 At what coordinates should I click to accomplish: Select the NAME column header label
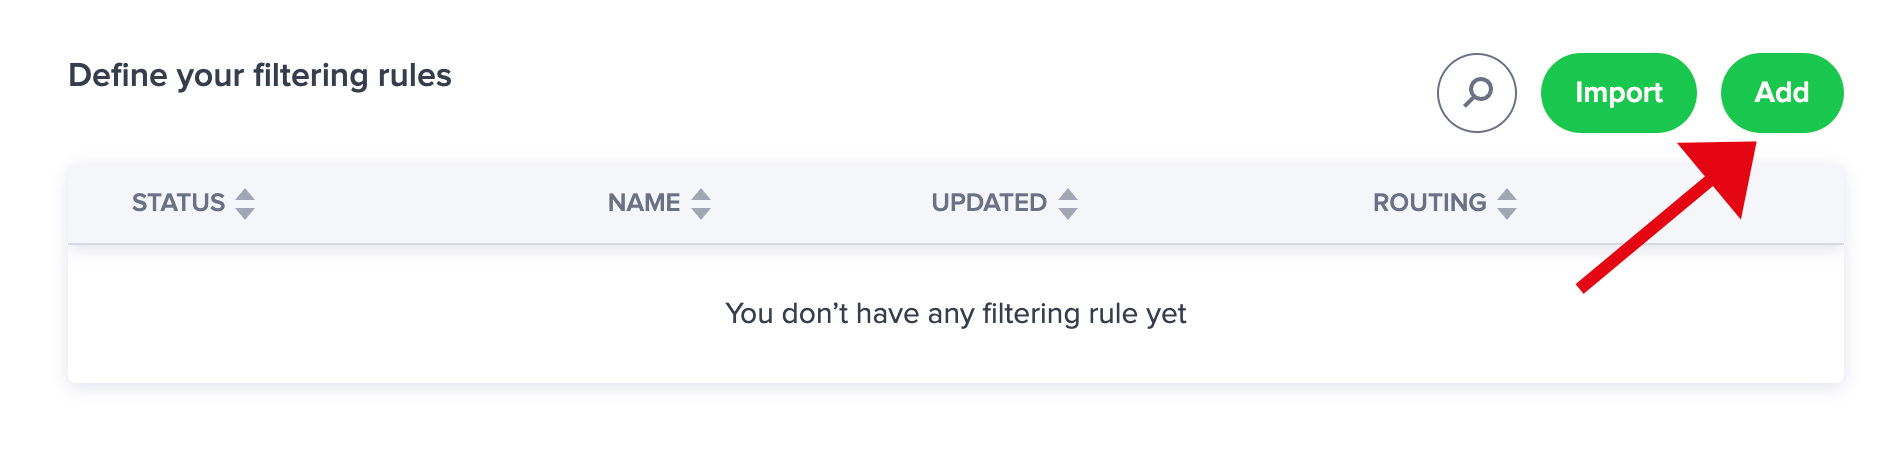pyautogui.click(x=644, y=203)
